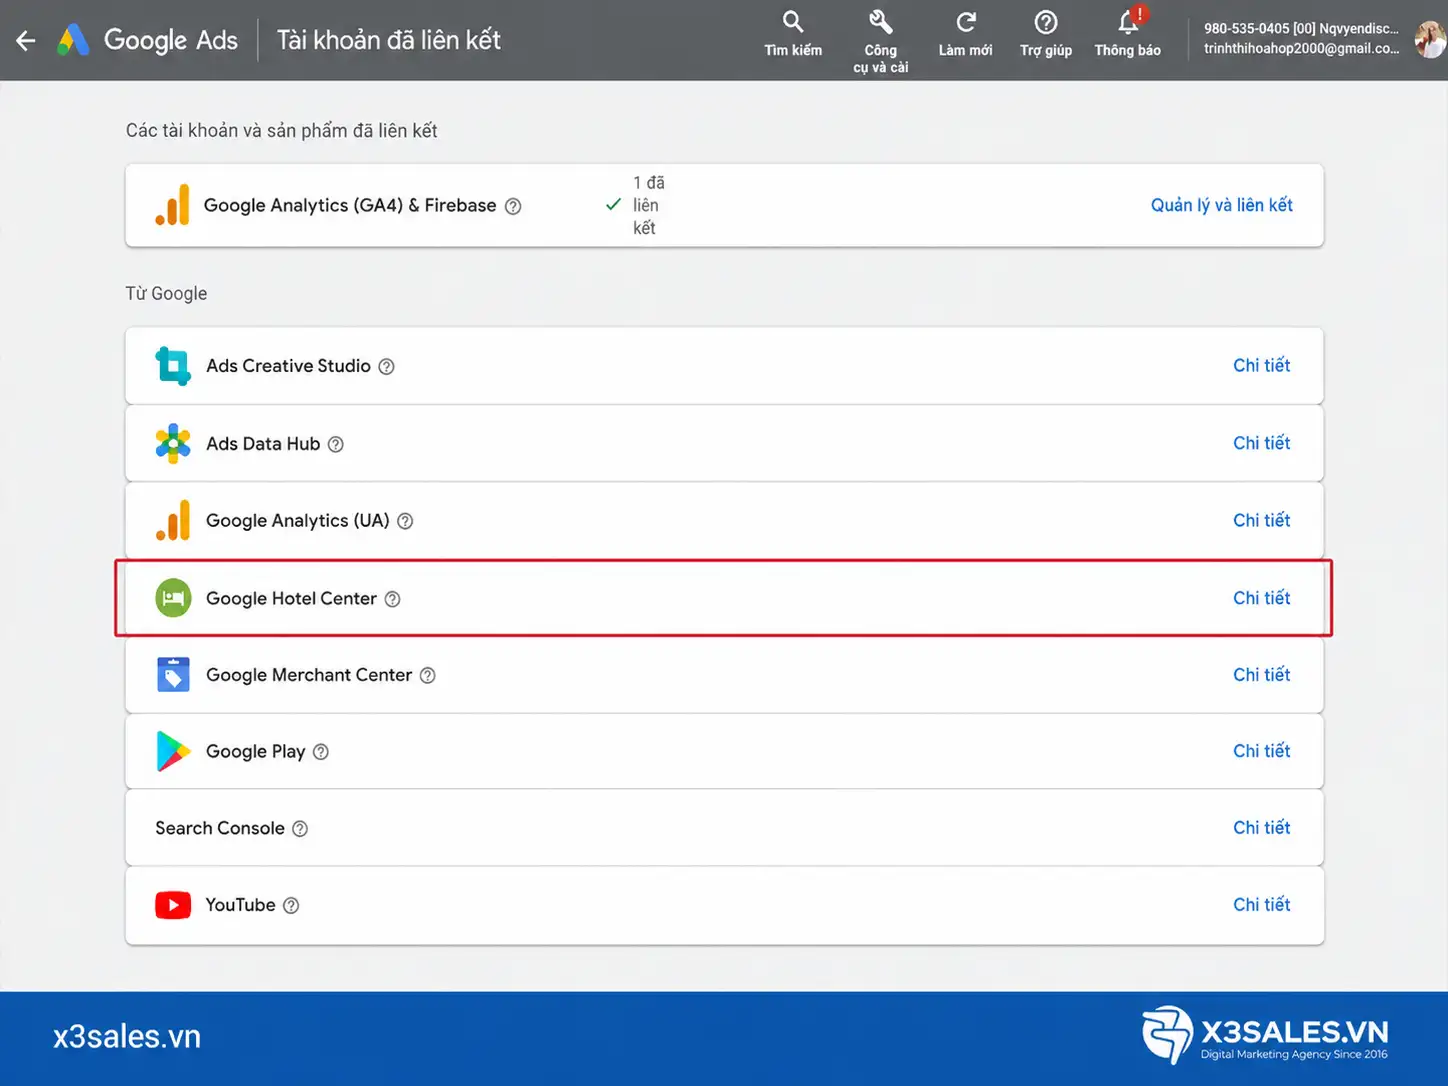Open help tooltip for YouTube
1448x1086 pixels.
point(291,905)
